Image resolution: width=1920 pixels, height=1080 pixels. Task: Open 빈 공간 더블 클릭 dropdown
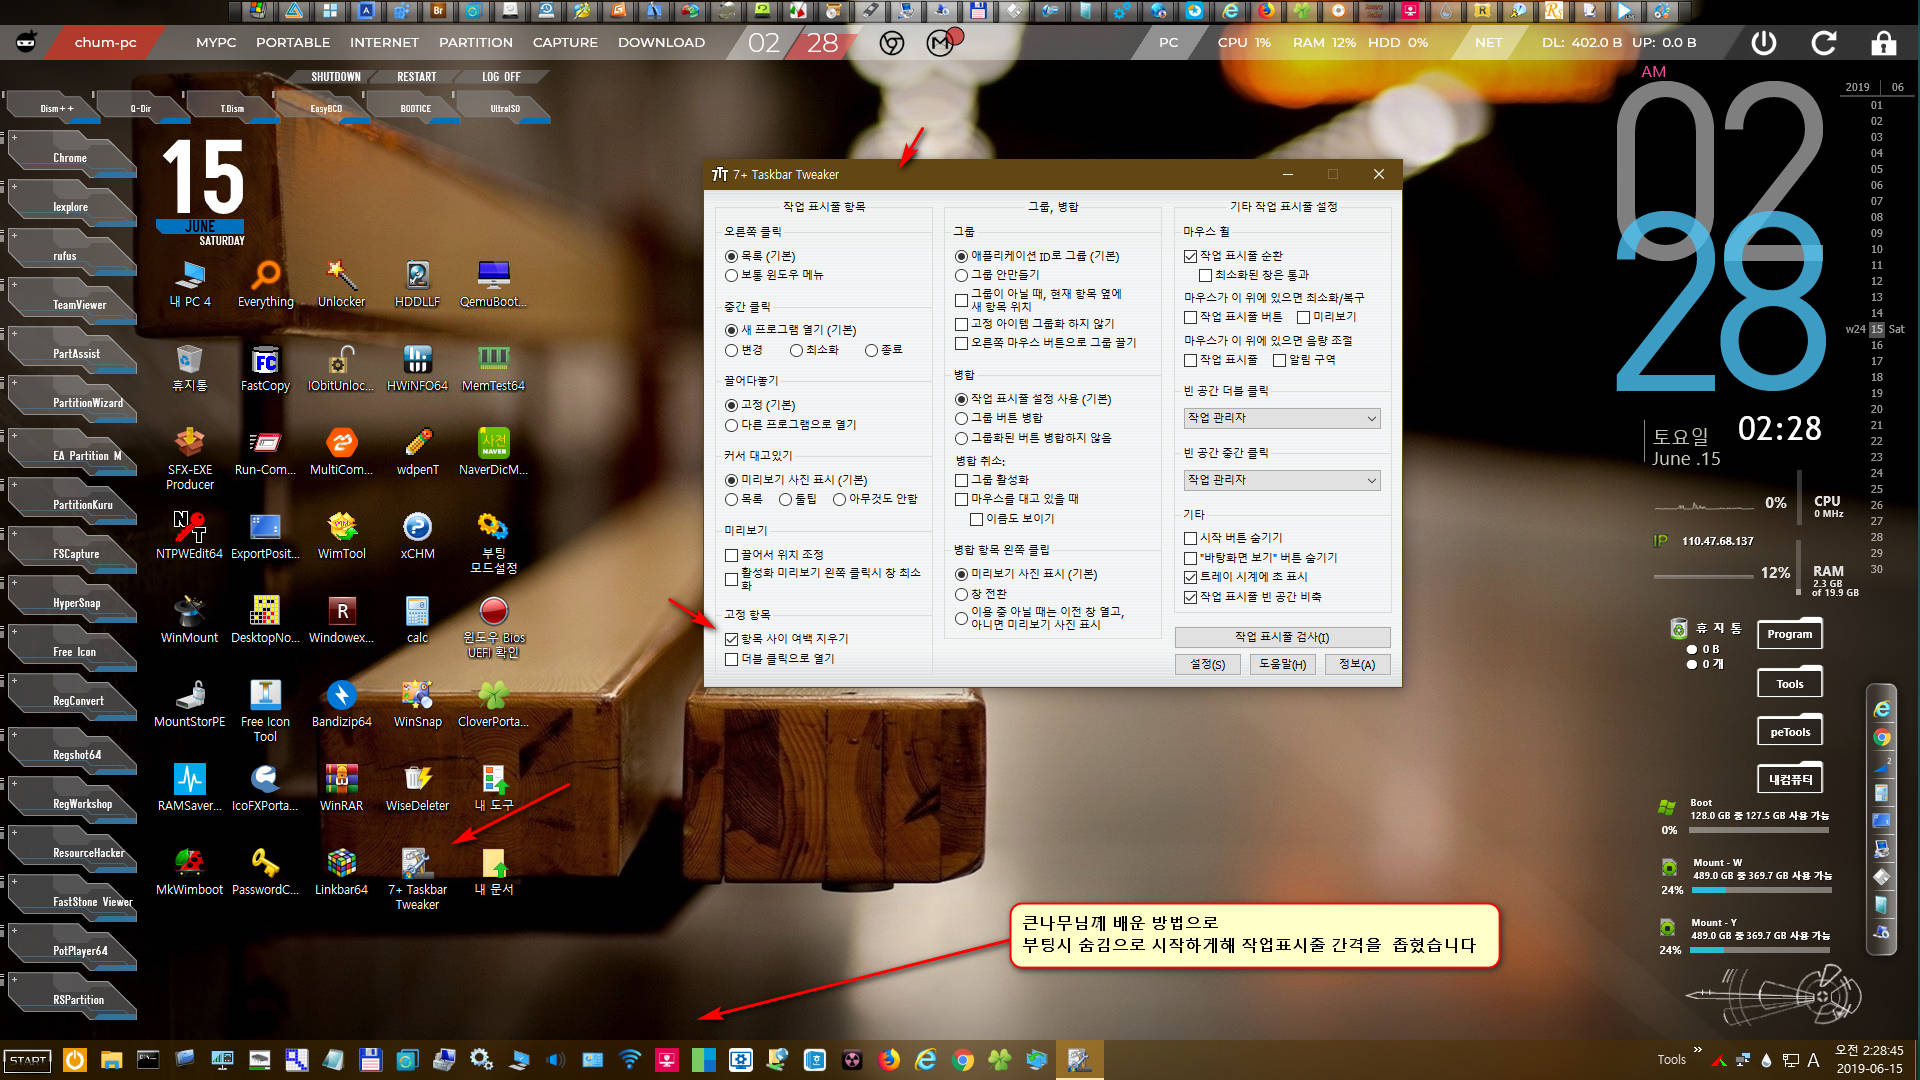pos(1282,418)
